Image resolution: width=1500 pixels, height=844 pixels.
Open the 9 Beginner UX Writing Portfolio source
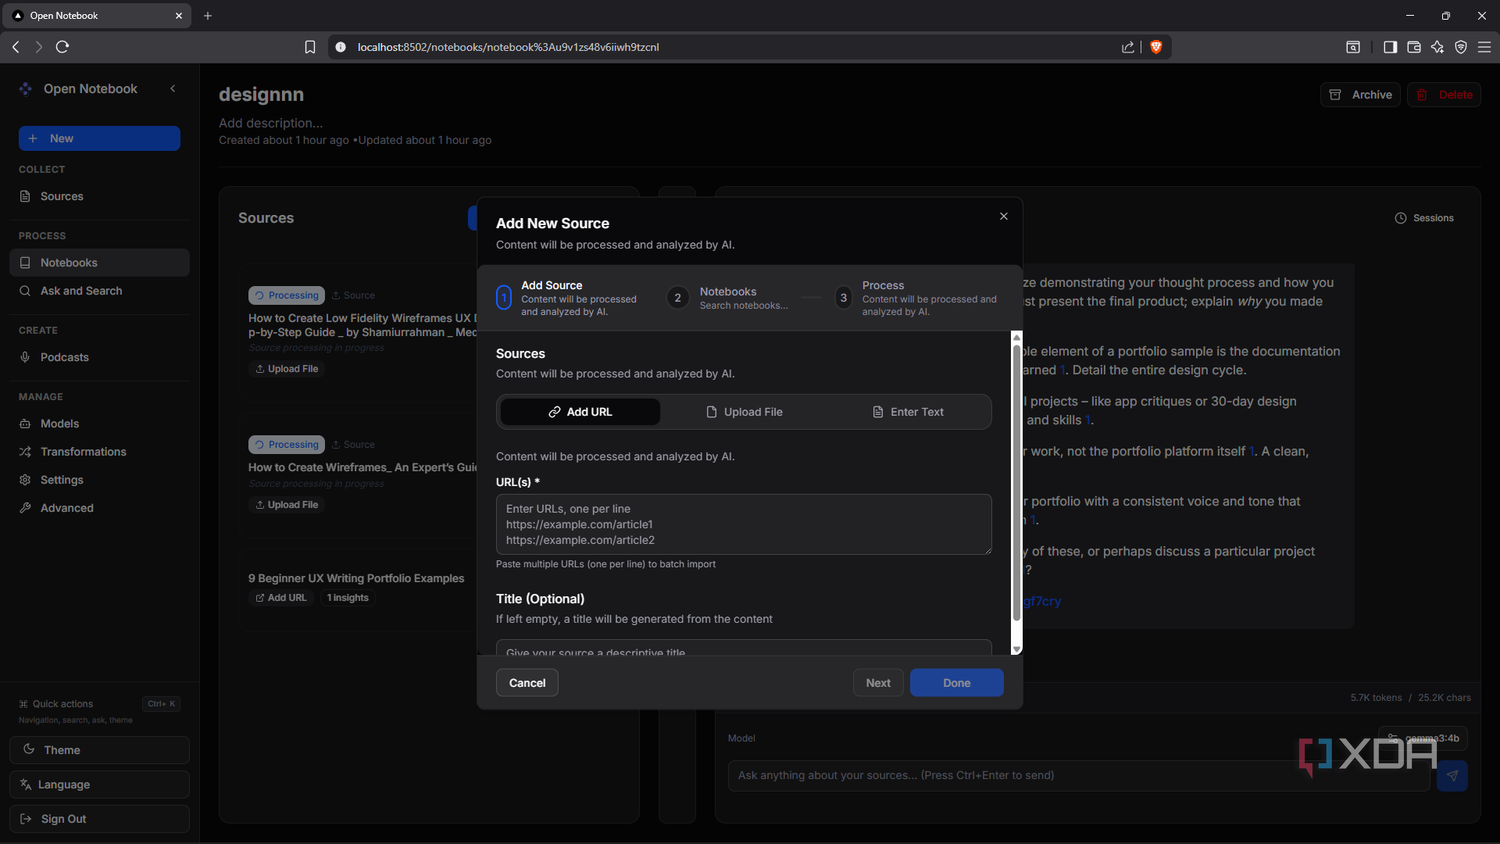point(356,578)
